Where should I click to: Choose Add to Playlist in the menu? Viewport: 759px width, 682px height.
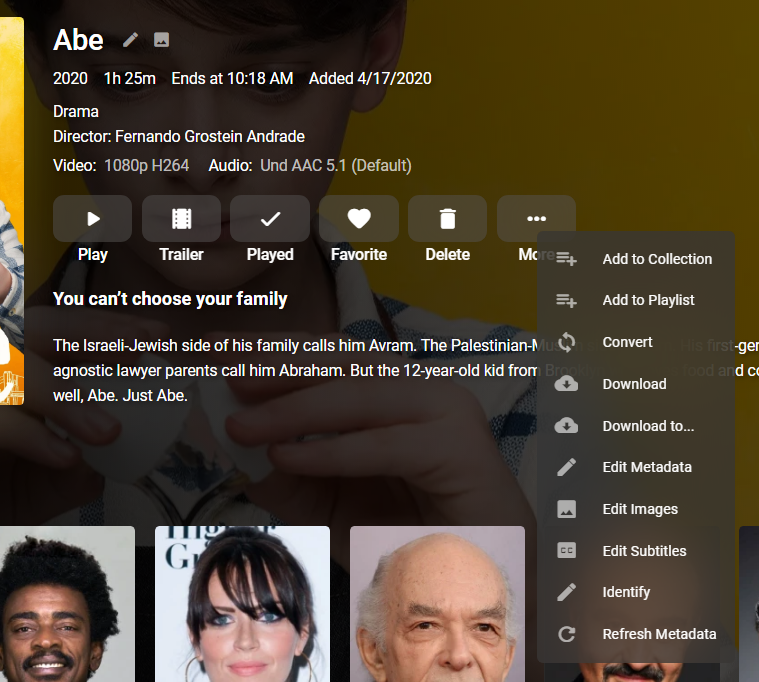click(636, 300)
